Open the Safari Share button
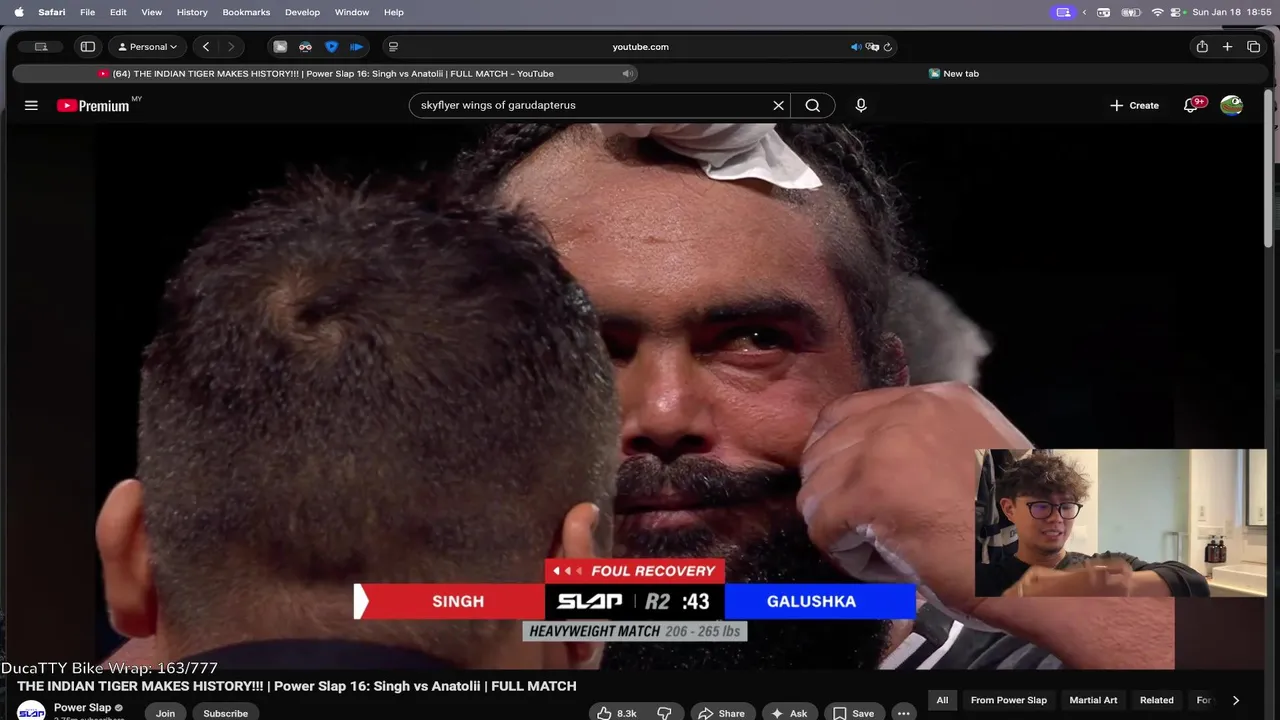Viewport: 1280px width, 720px height. tap(1202, 47)
